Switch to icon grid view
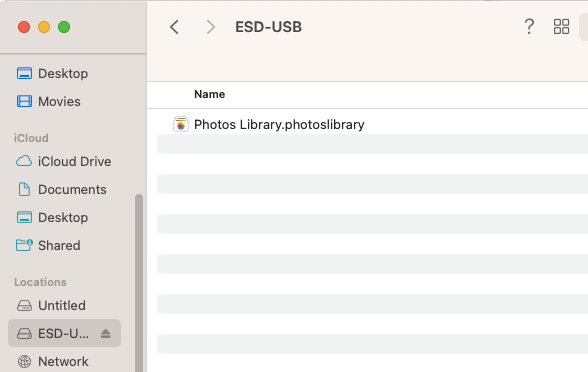 point(561,27)
